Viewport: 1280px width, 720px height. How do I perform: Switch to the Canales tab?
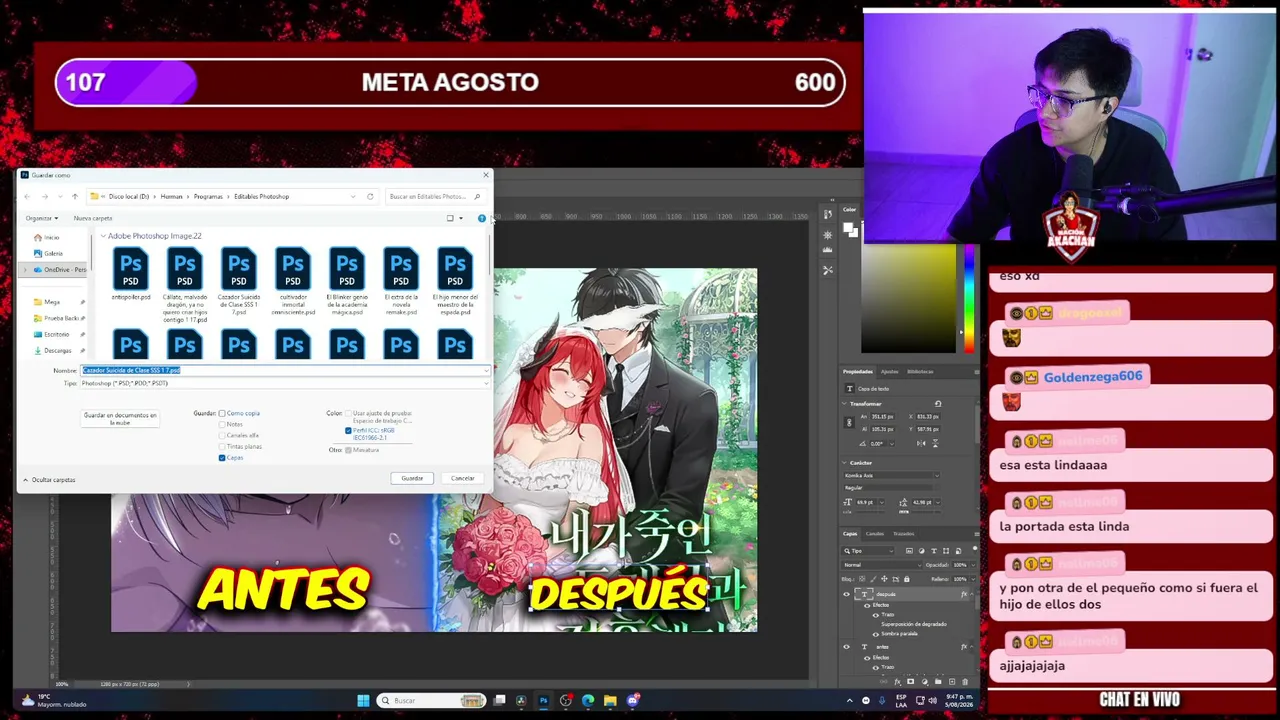coord(875,534)
